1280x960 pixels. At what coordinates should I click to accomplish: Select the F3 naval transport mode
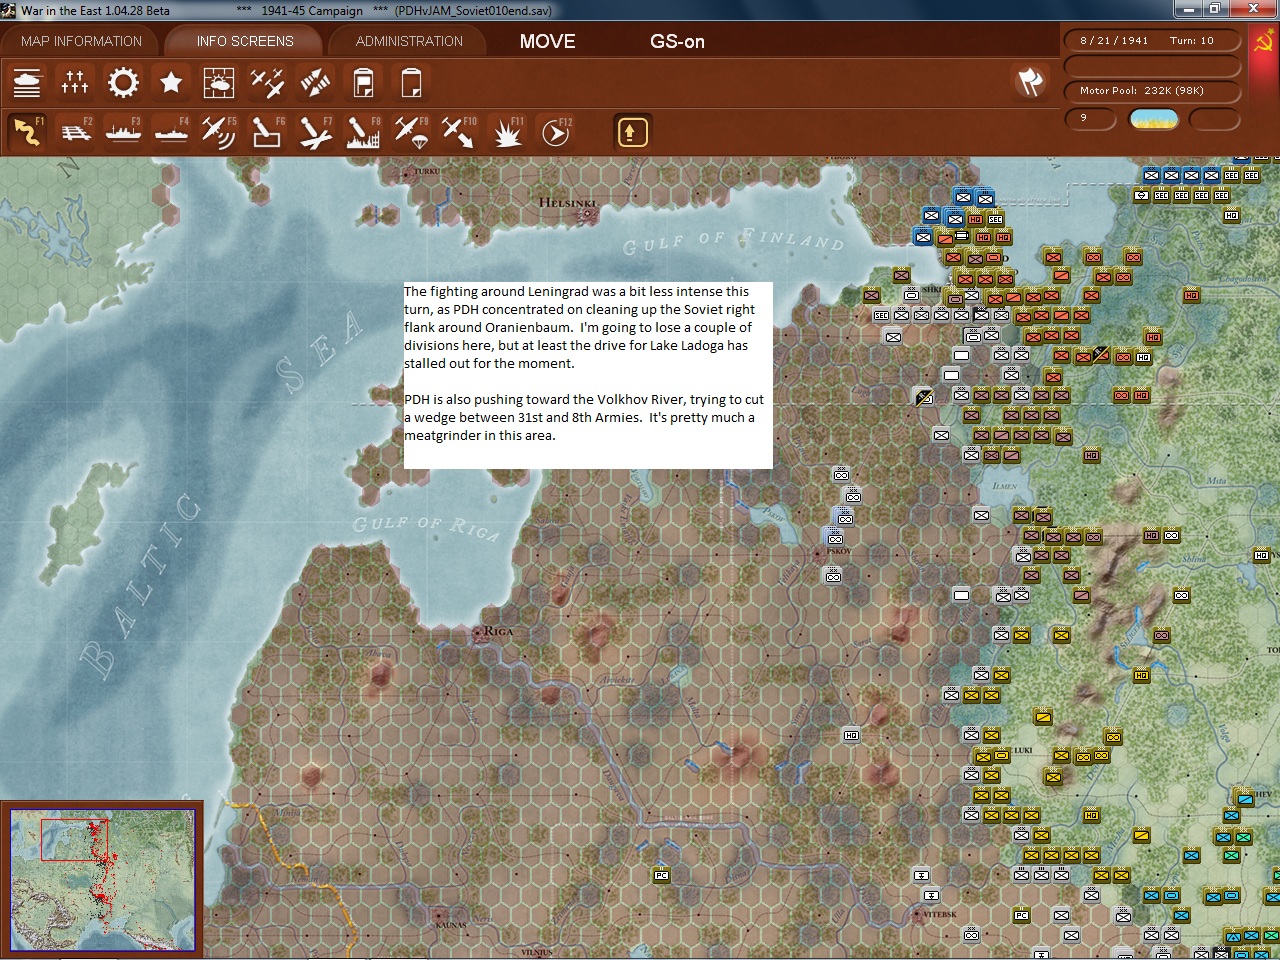coord(123,132)
